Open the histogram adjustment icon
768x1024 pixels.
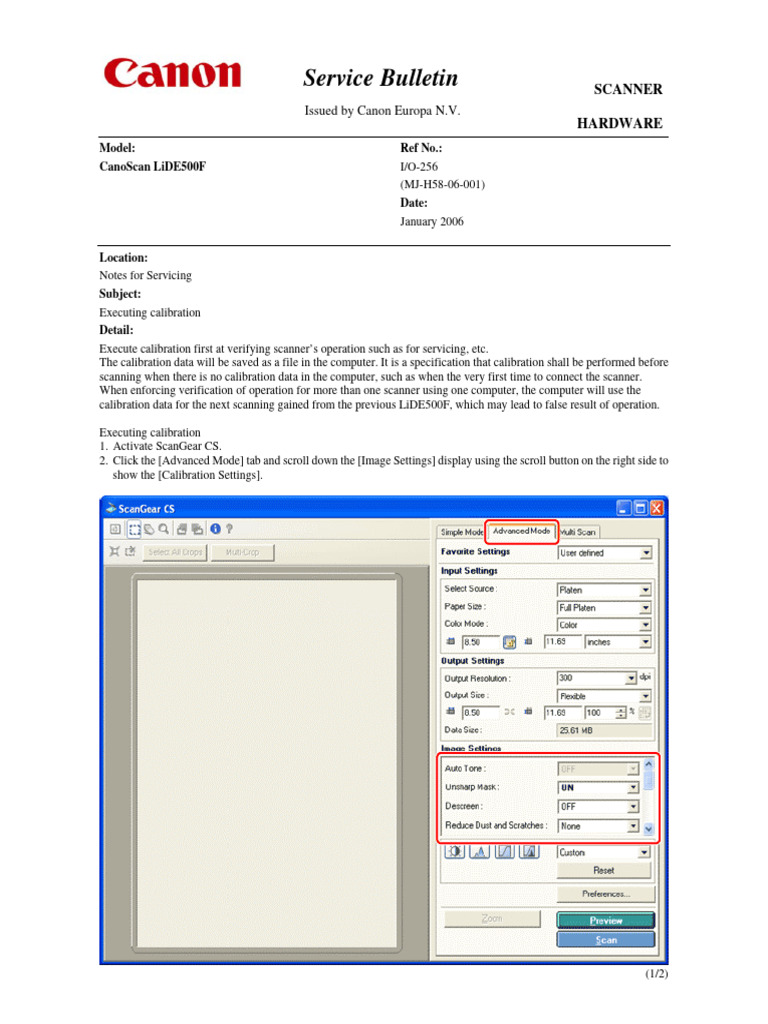[x=479, y=852]
